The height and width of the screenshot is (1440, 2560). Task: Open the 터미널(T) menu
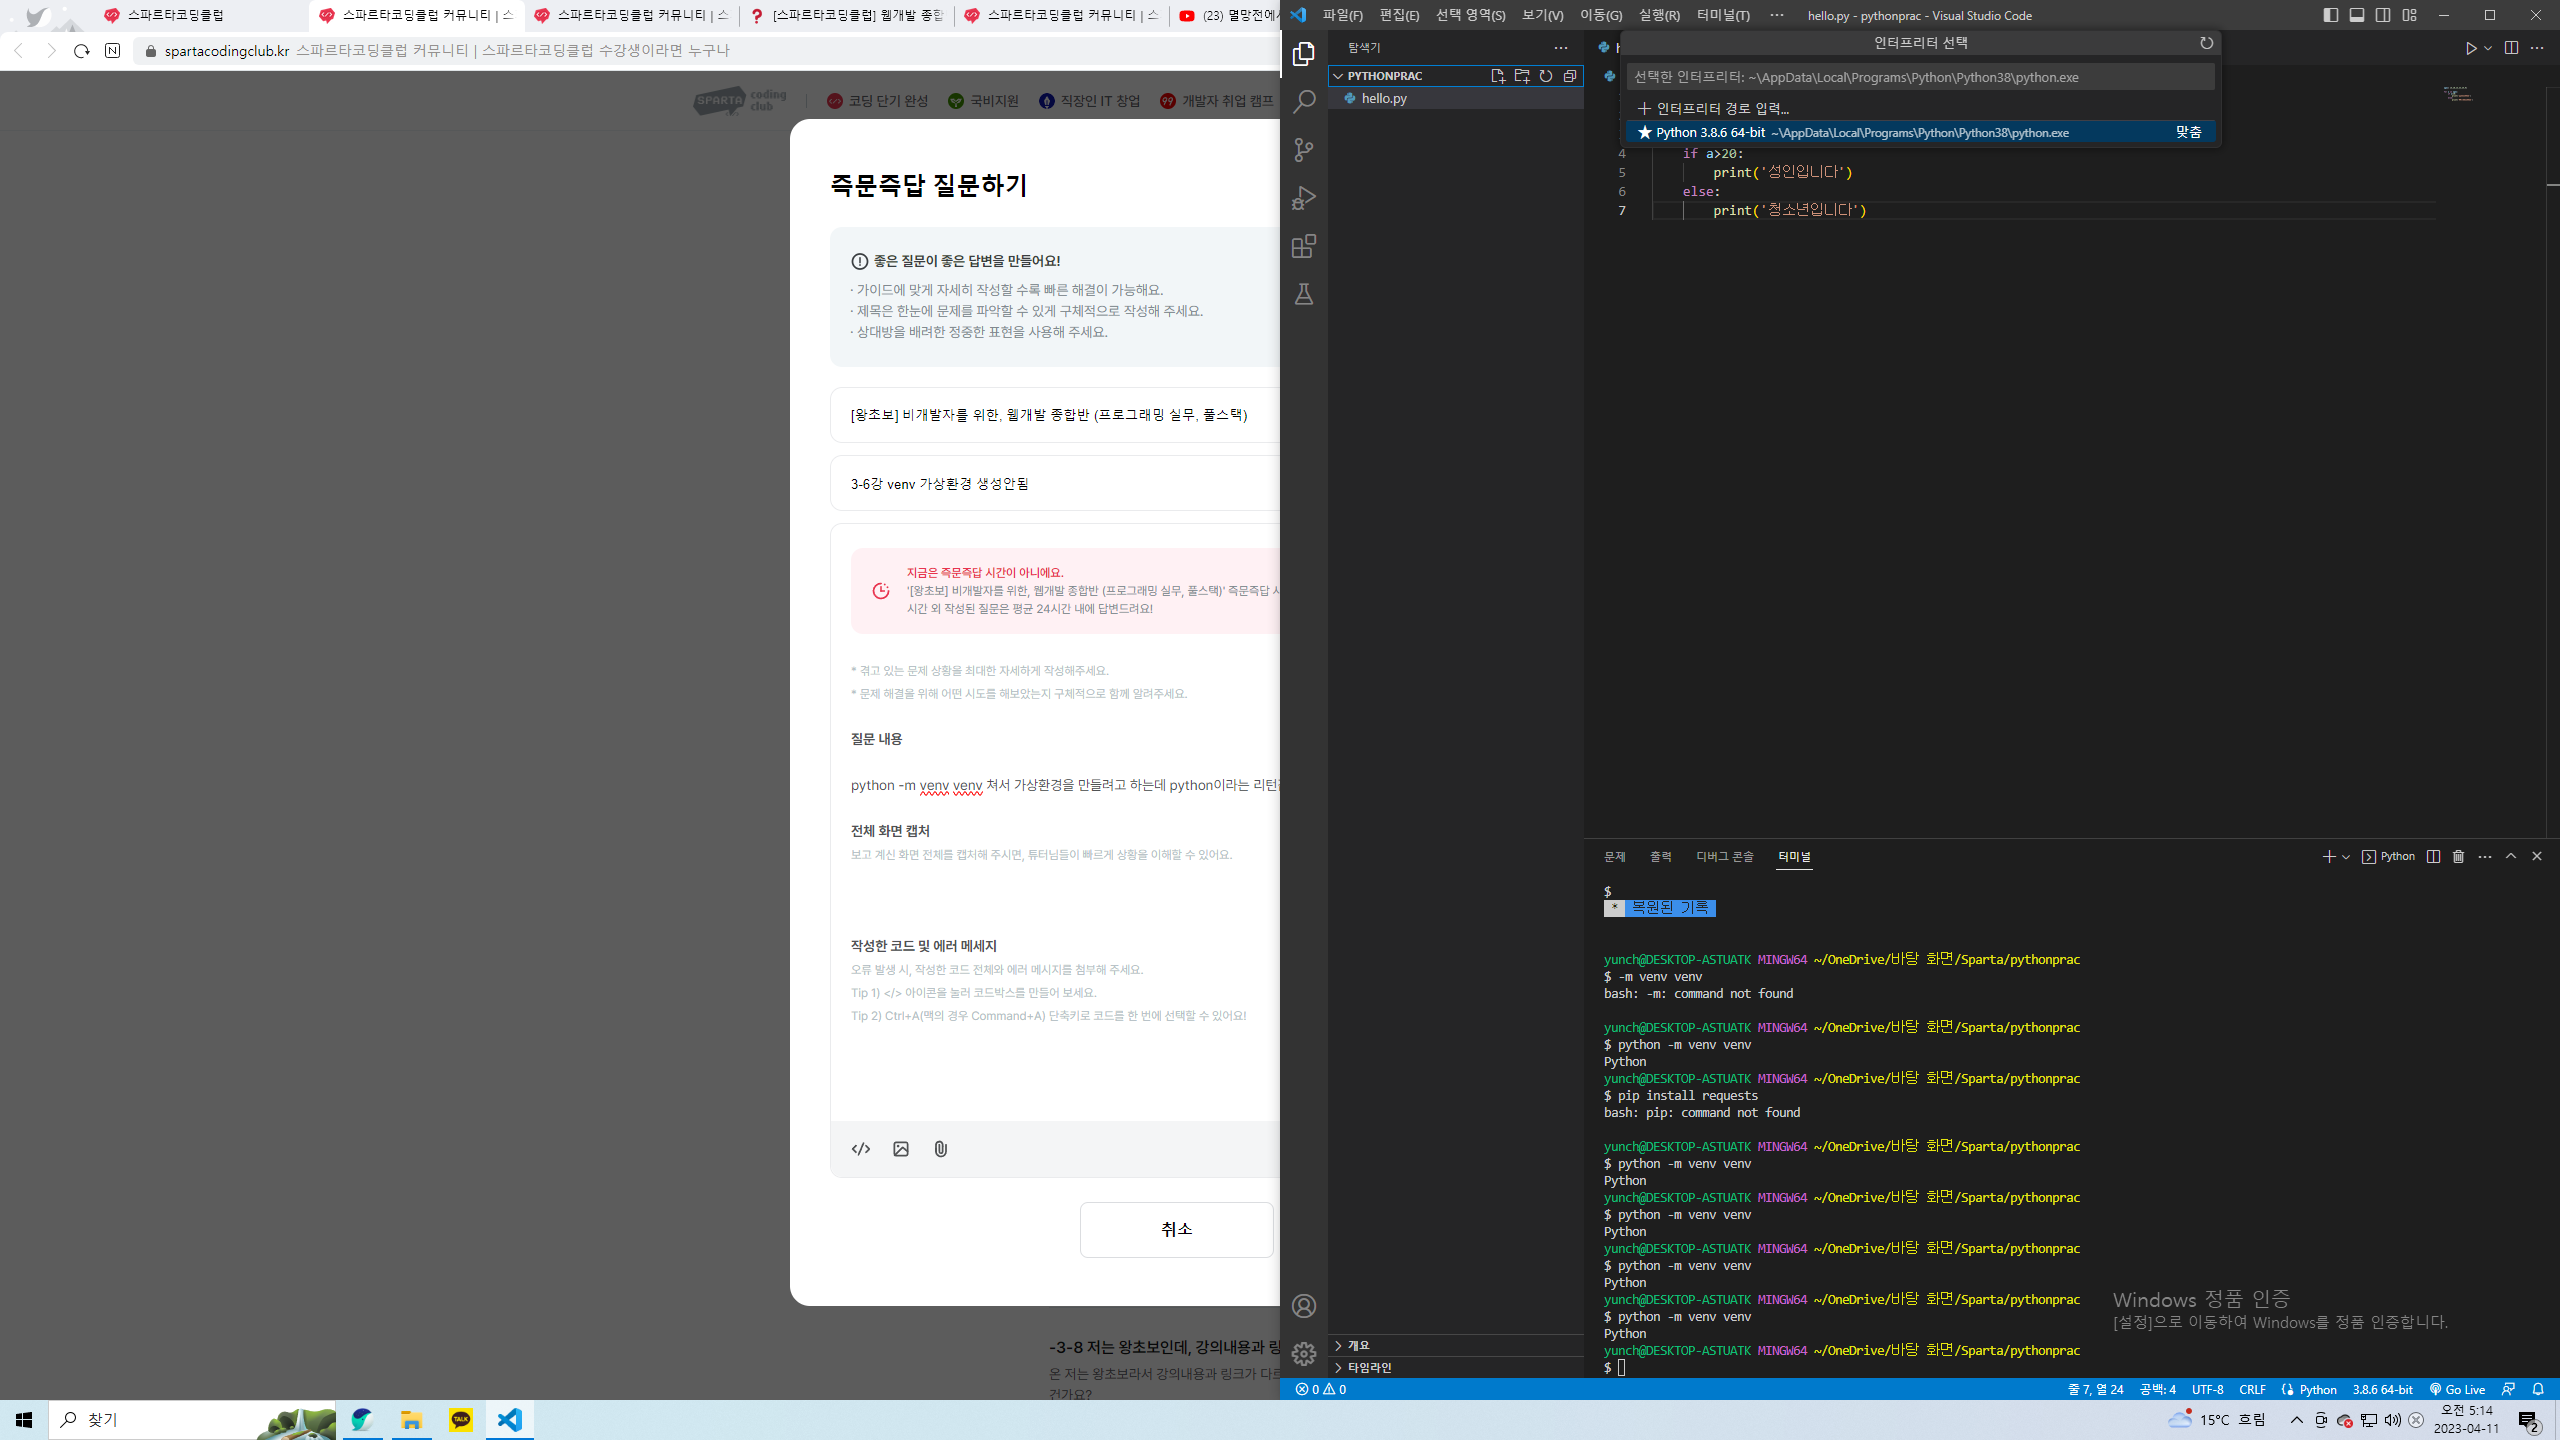(1723, 15)
